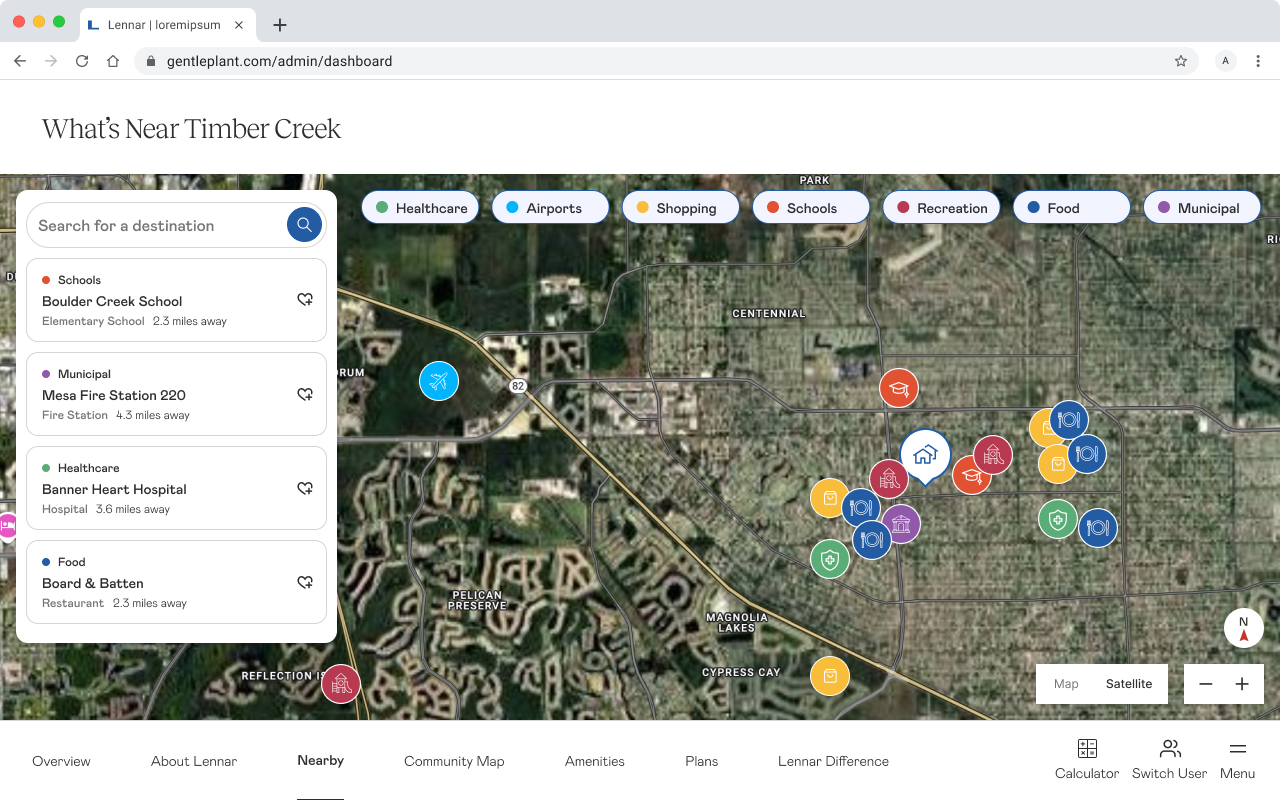Open the Lennar Difference tab
This screenshot has height=800, width=1280.
click(833, 761)
